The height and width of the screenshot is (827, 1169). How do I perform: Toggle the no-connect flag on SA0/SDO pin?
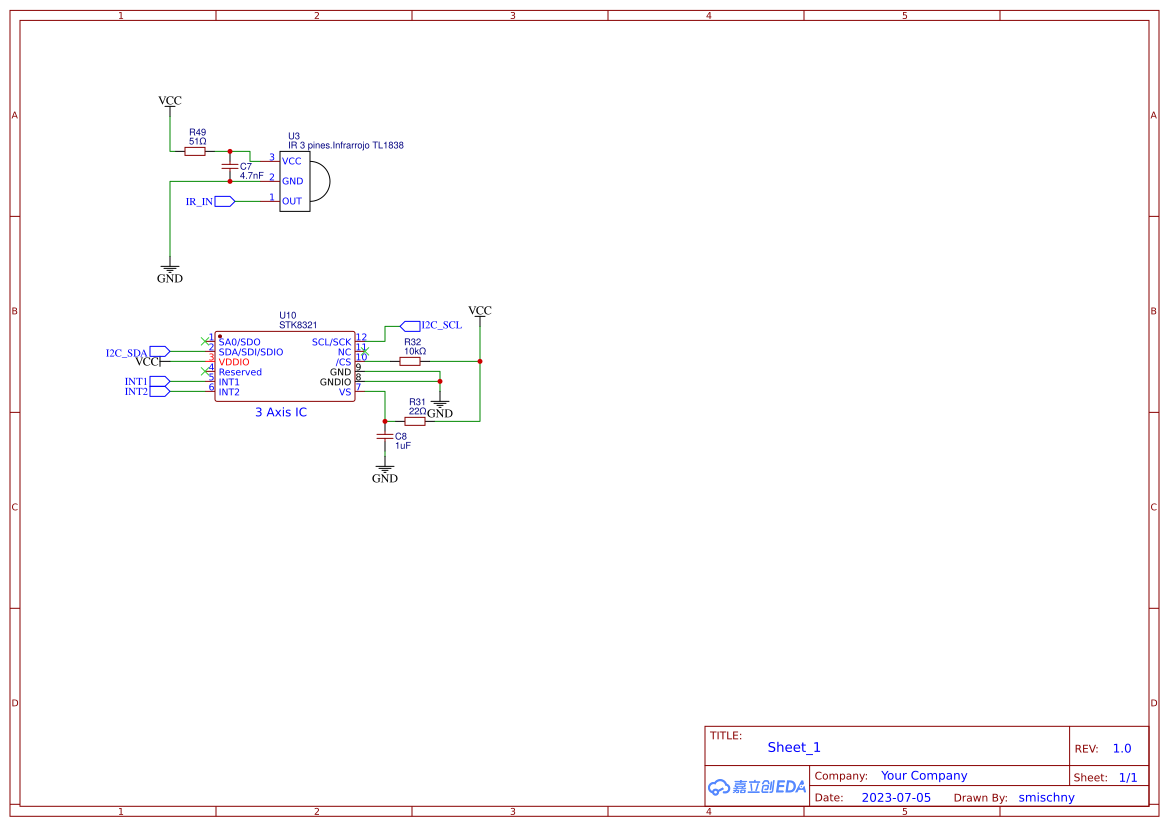(x=204, y=340)
